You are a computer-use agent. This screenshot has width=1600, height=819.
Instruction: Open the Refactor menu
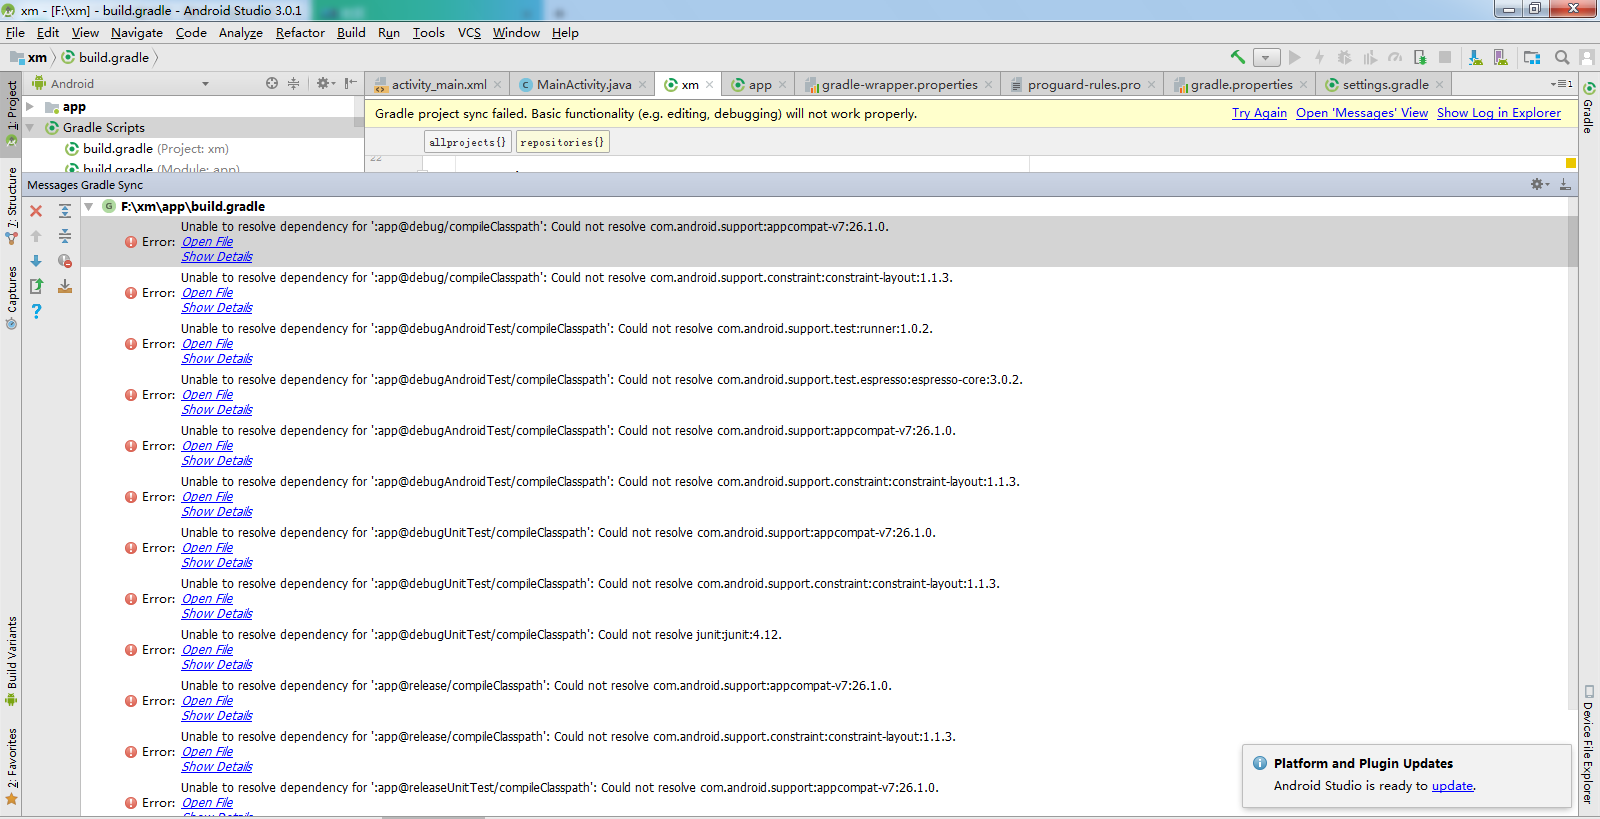coord(300,32)
